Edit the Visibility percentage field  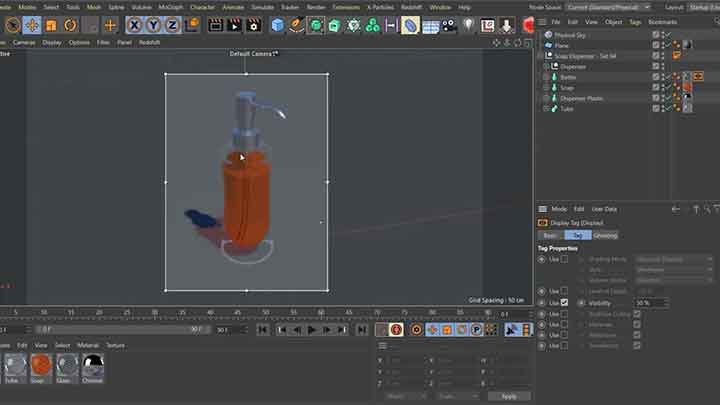tap(649, 303)
